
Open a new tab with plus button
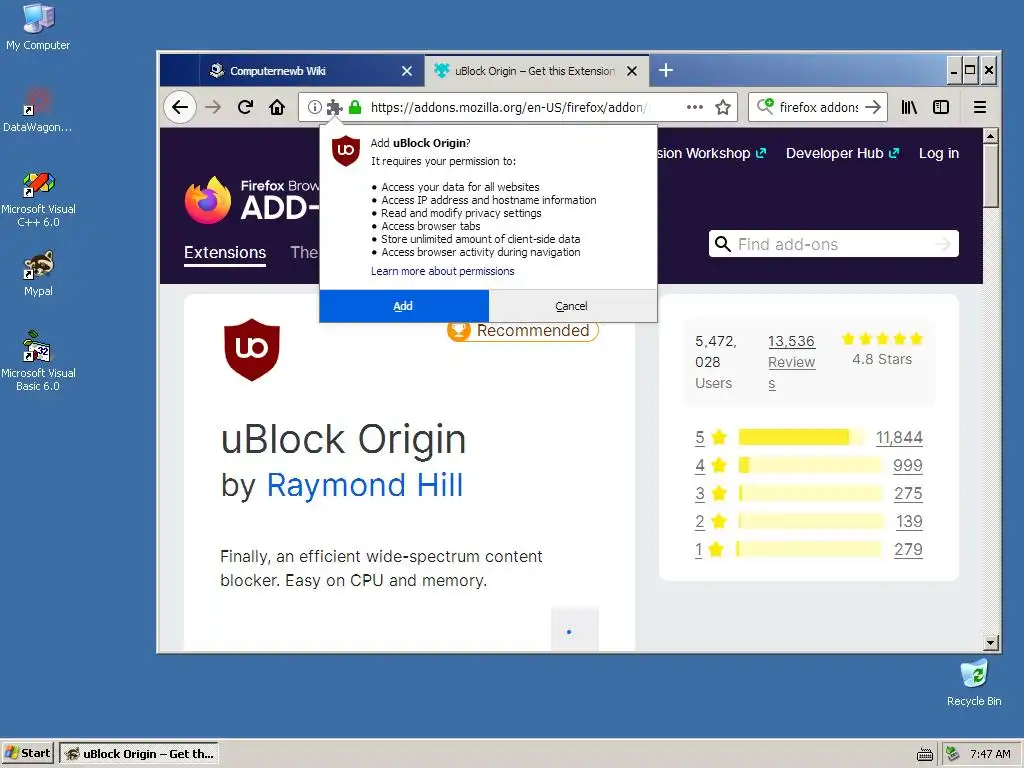665,70
